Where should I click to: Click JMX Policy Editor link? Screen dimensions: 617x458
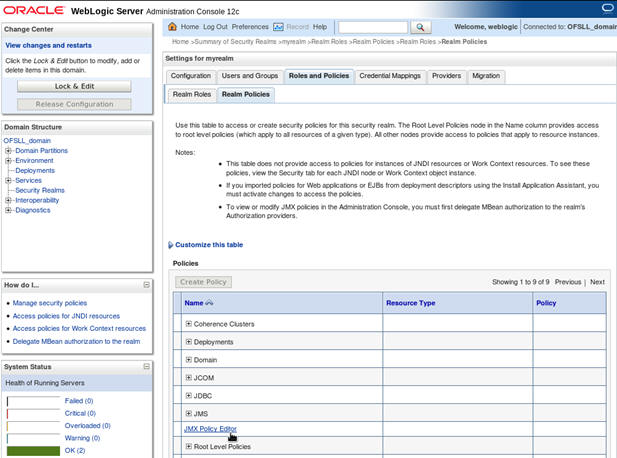tap(210, 428)
